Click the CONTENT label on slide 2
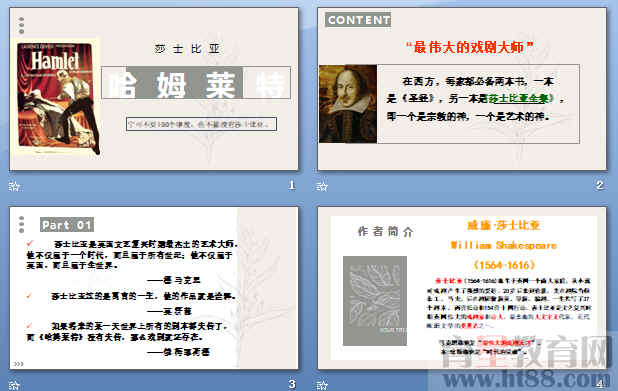The image size is (618, 391). pyautogui.click(x=358, y=20)
